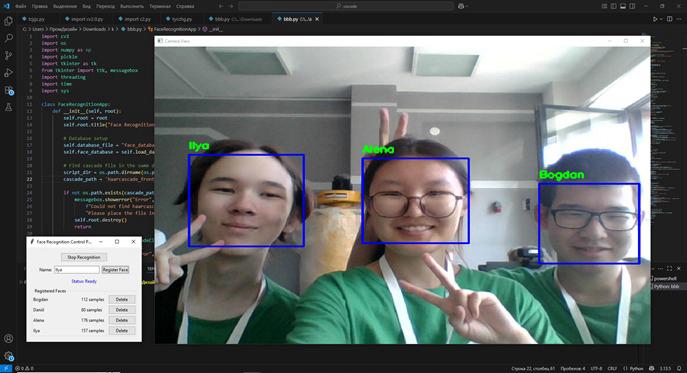This screenshot has width=687, height=373.
Task: Open the editor More Actions menu
Action: pyautogui.click(x=679, y=19)
